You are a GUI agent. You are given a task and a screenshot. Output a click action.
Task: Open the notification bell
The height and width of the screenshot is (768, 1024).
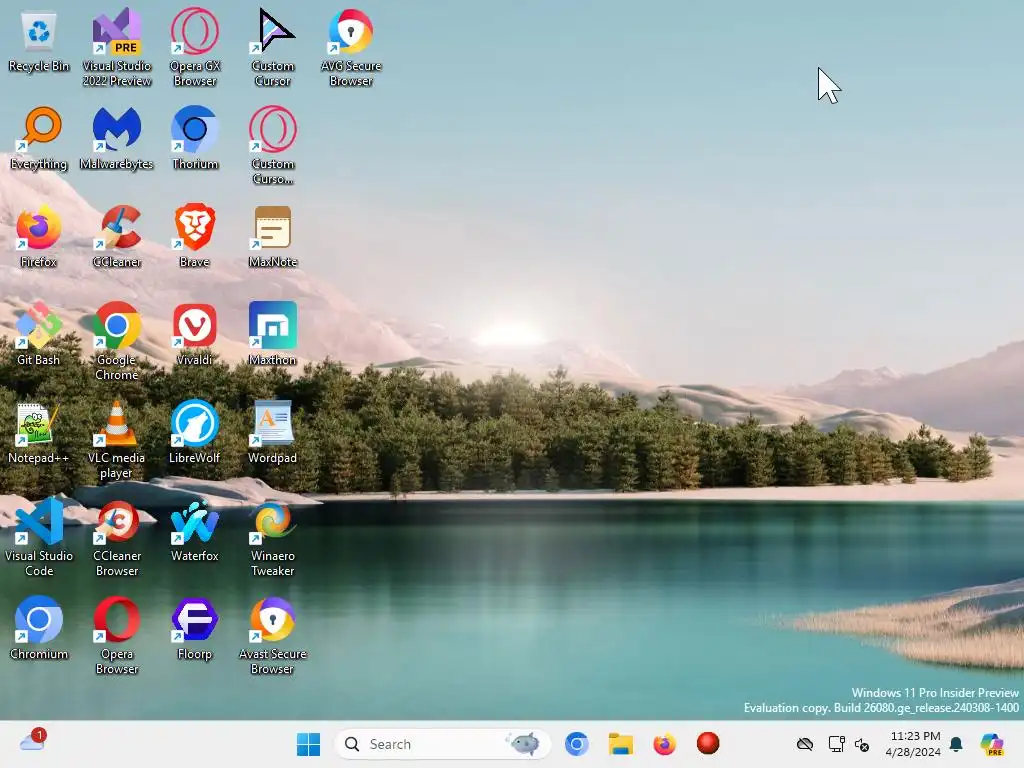(956, 744)
